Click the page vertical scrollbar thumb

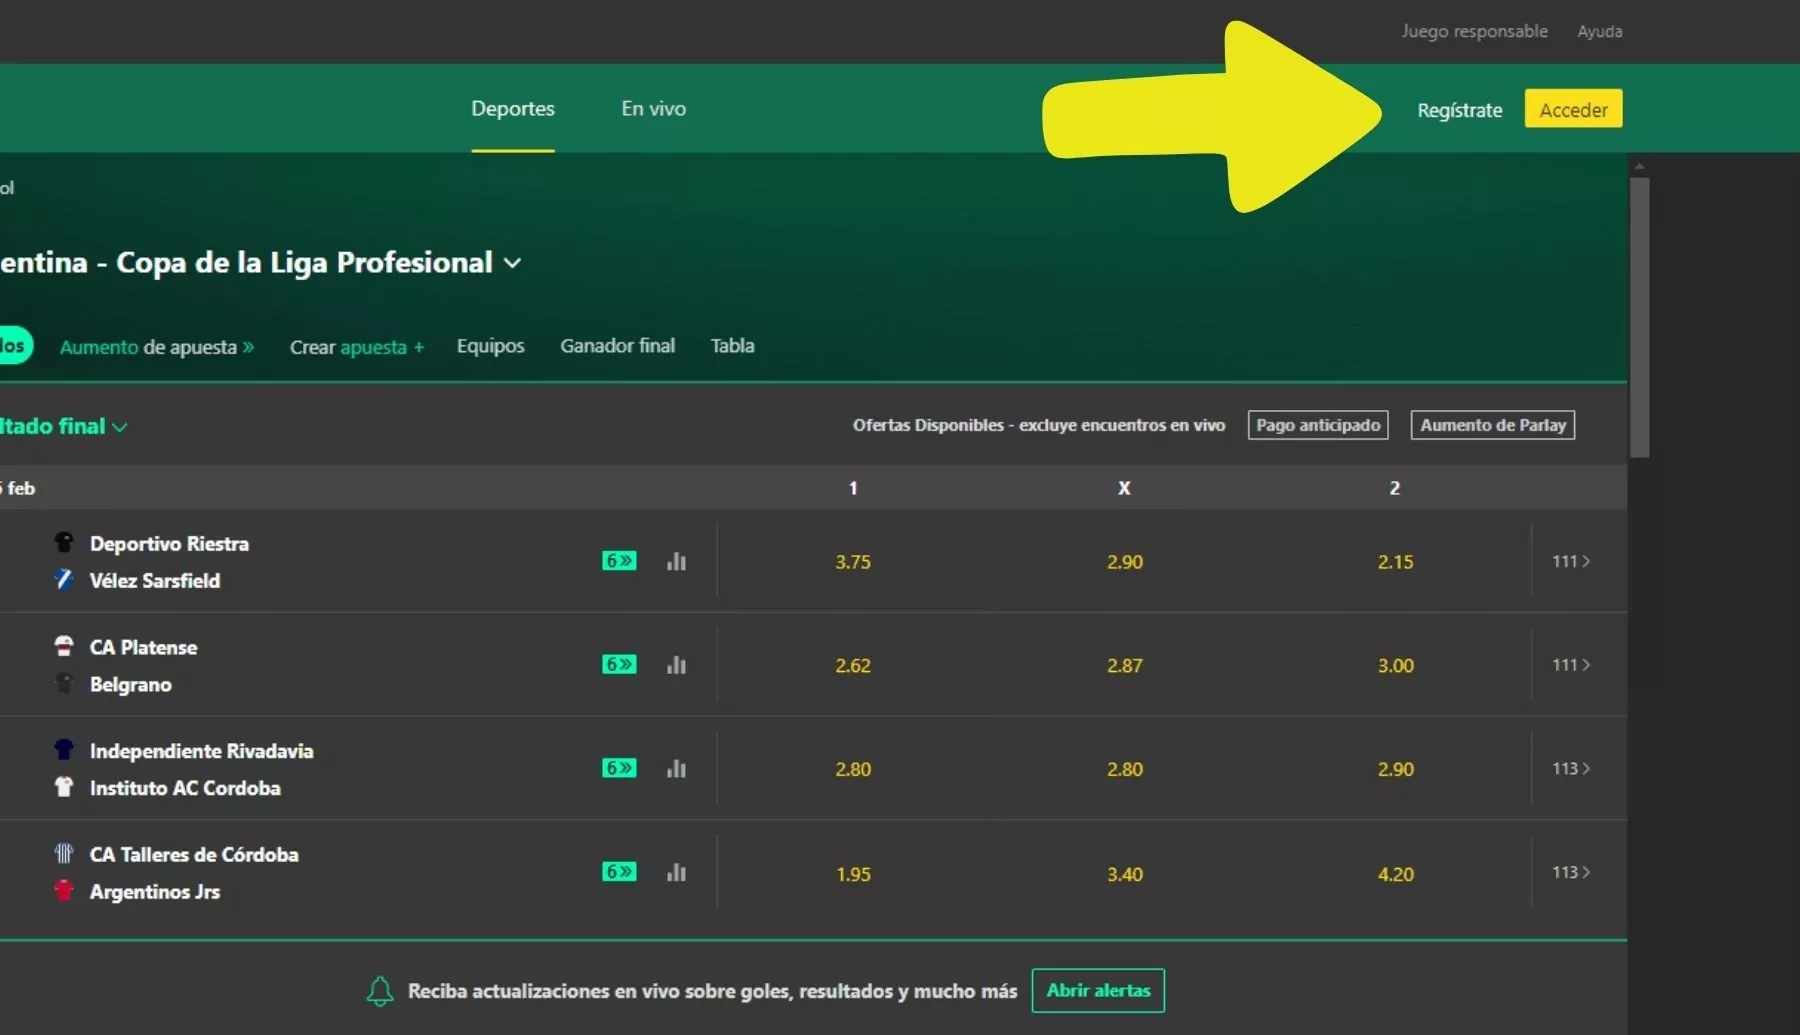(1639, 317)
